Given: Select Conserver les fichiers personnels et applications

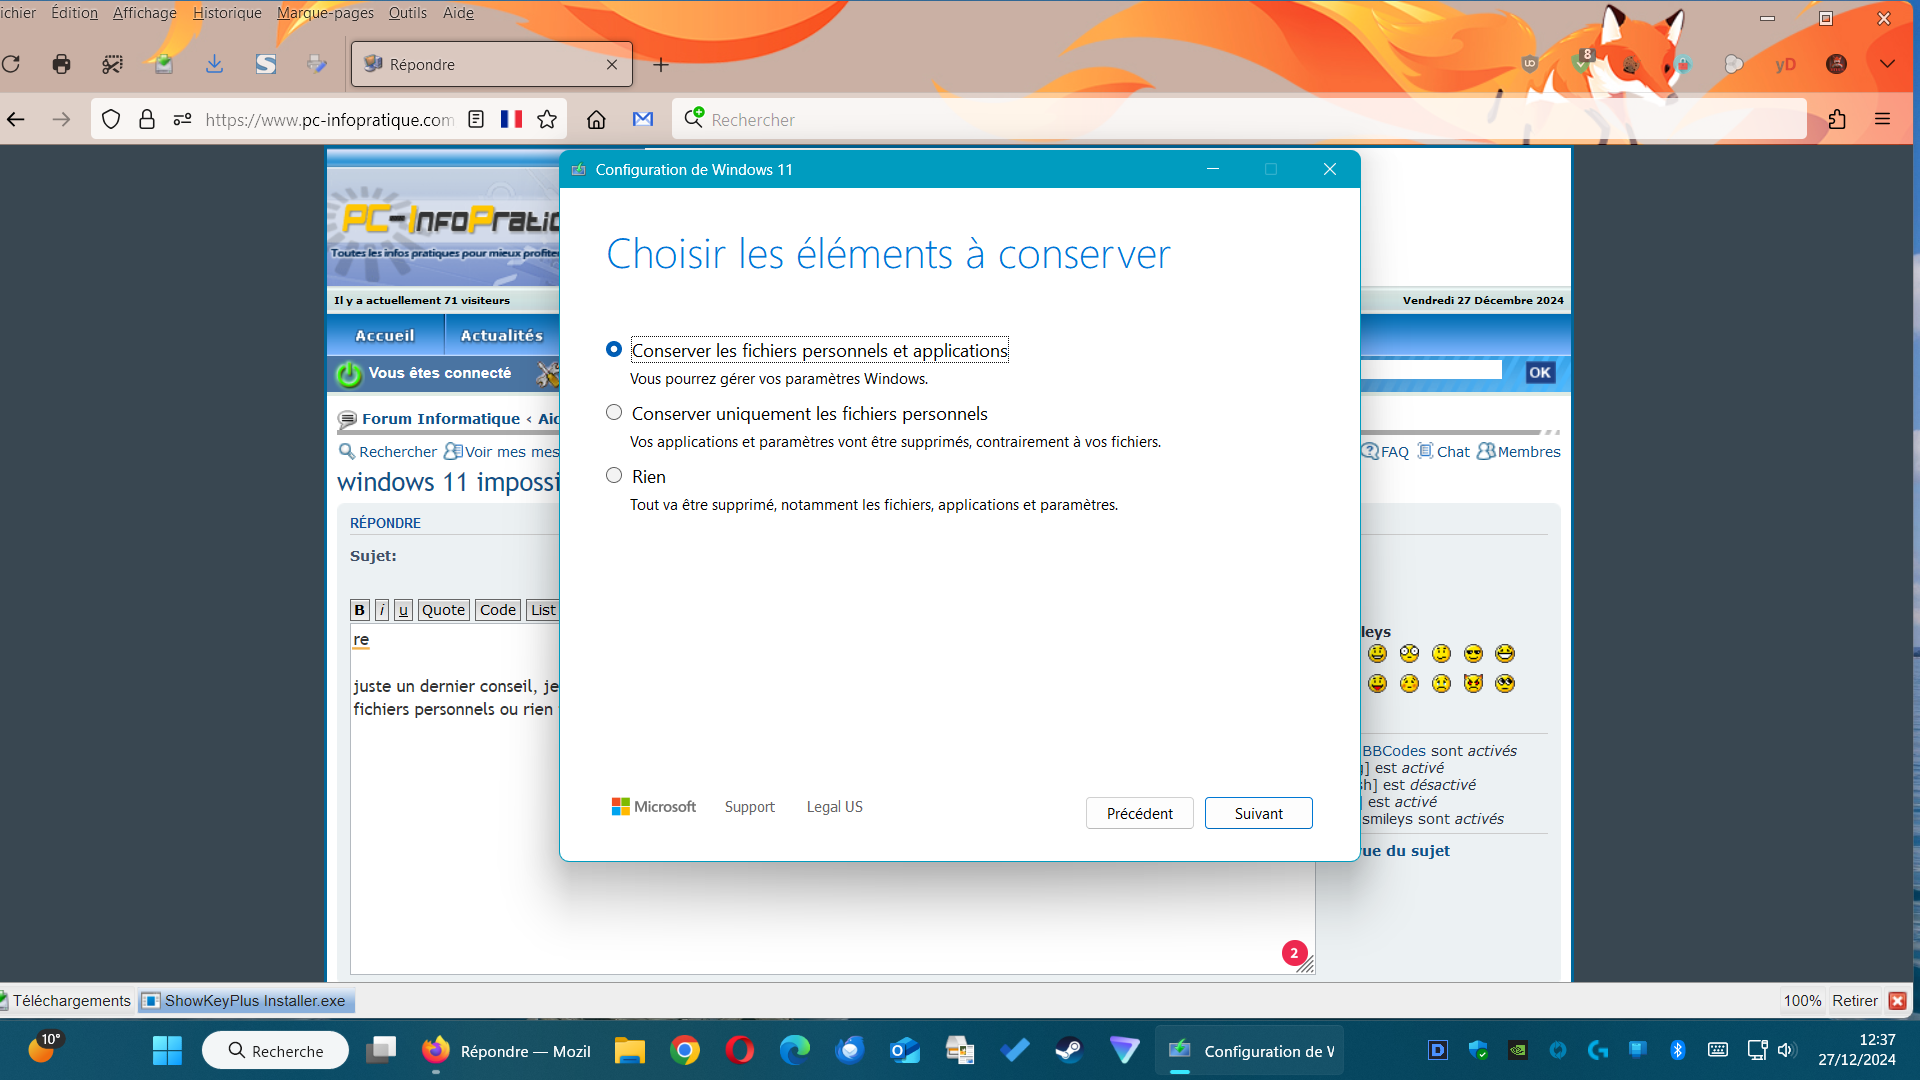Looking at the screenshot, I should click(614, 350).
